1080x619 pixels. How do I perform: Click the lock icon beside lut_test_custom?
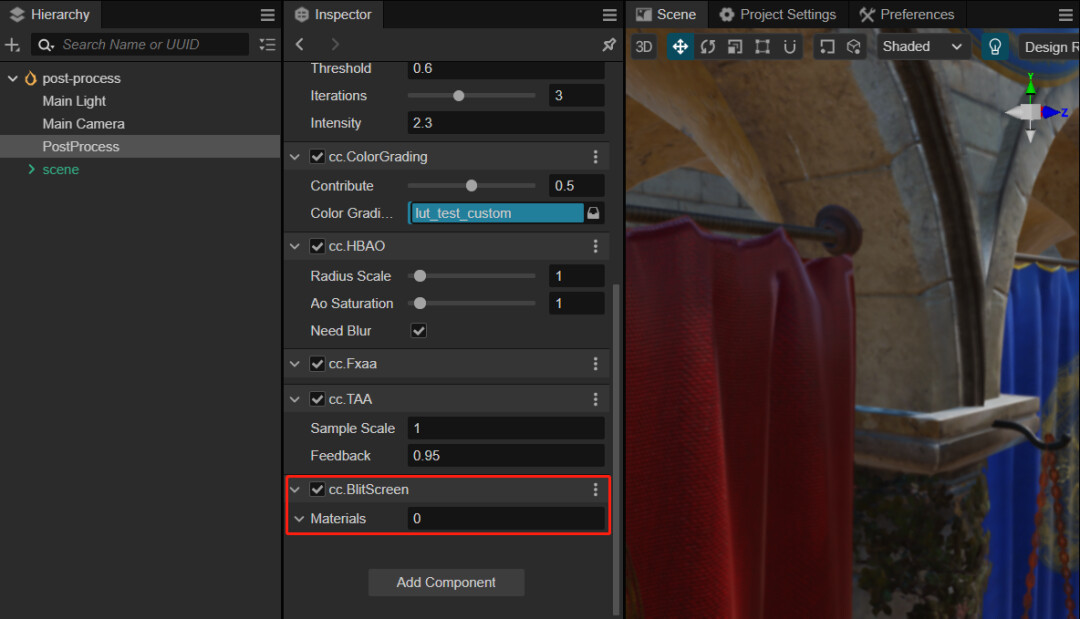tap(594, 213)
